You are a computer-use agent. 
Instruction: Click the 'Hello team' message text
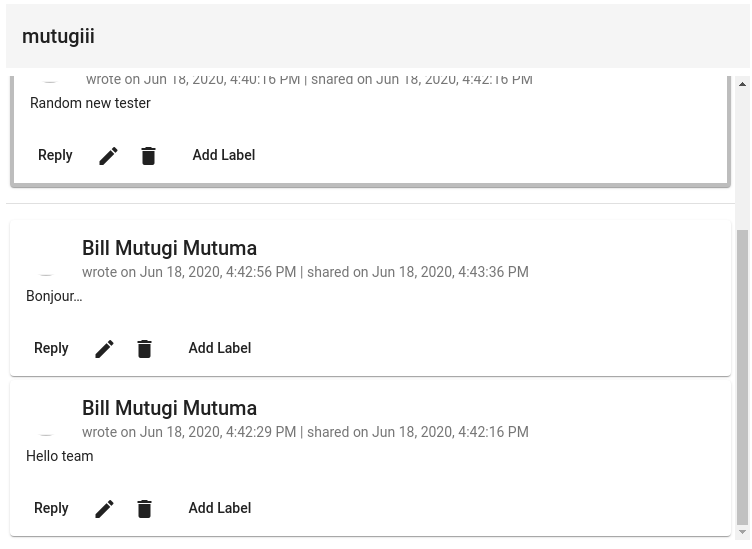[x=59, y=456]
